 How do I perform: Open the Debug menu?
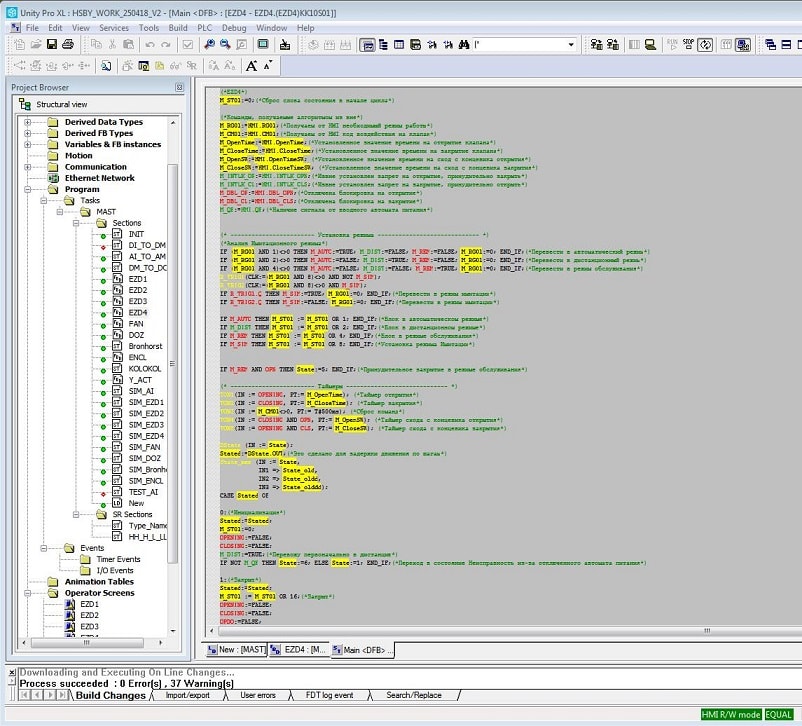point(234,28)
